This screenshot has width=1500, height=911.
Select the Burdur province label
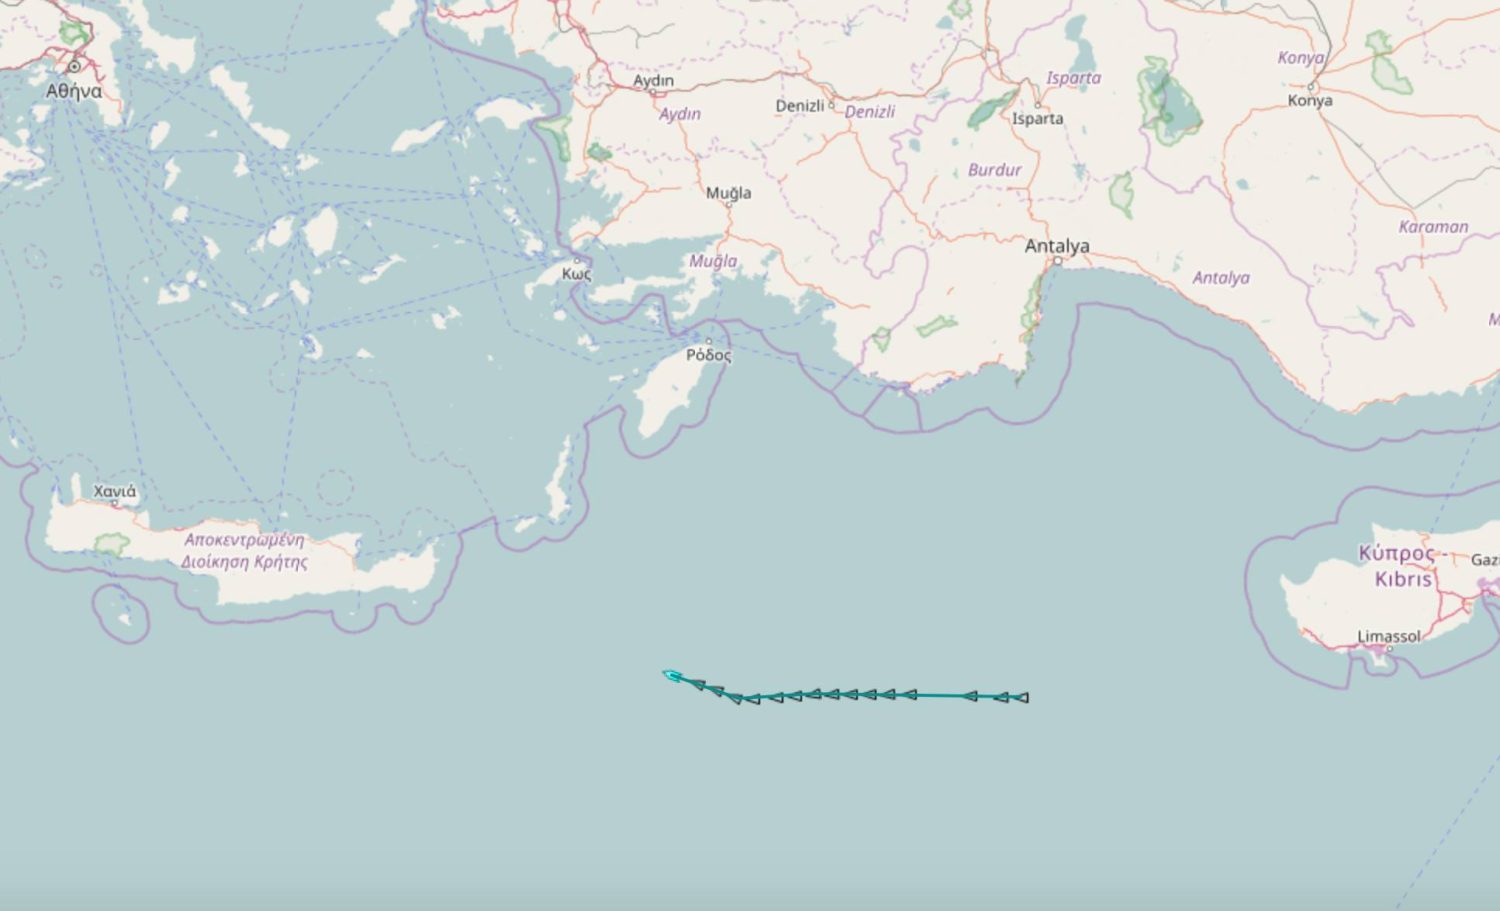(995, 170)
